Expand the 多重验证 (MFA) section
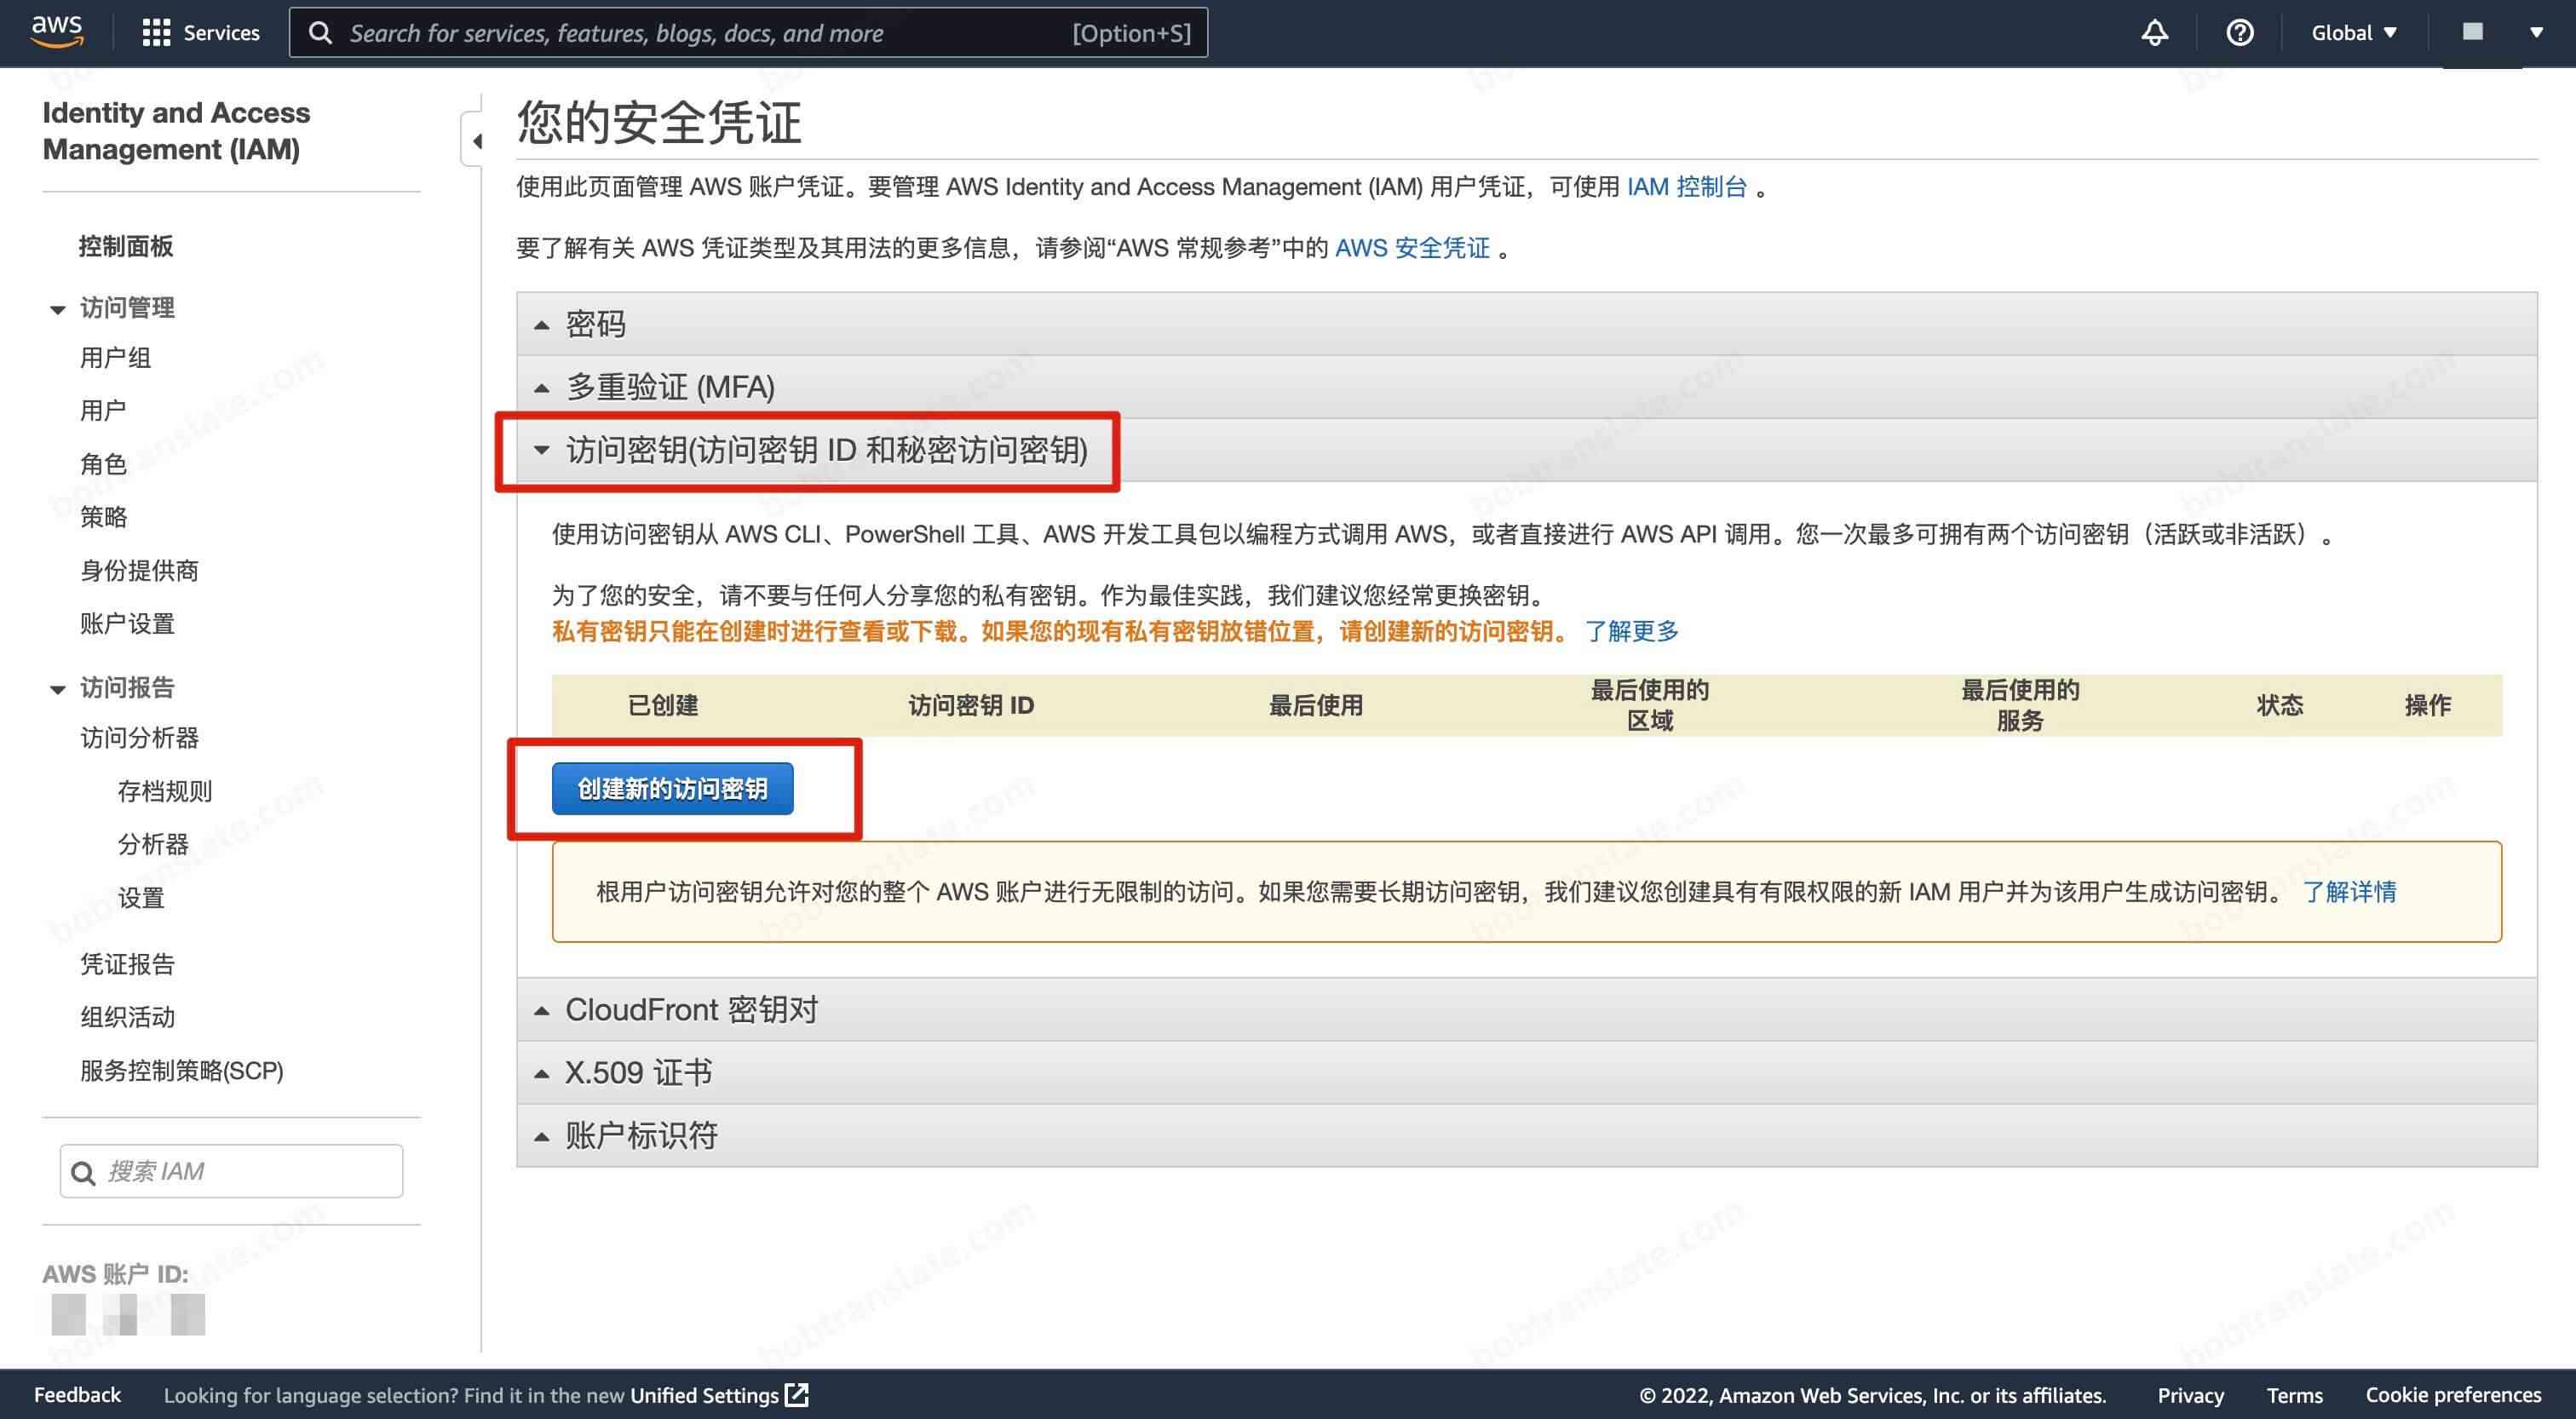 (x=1527, y=387)
